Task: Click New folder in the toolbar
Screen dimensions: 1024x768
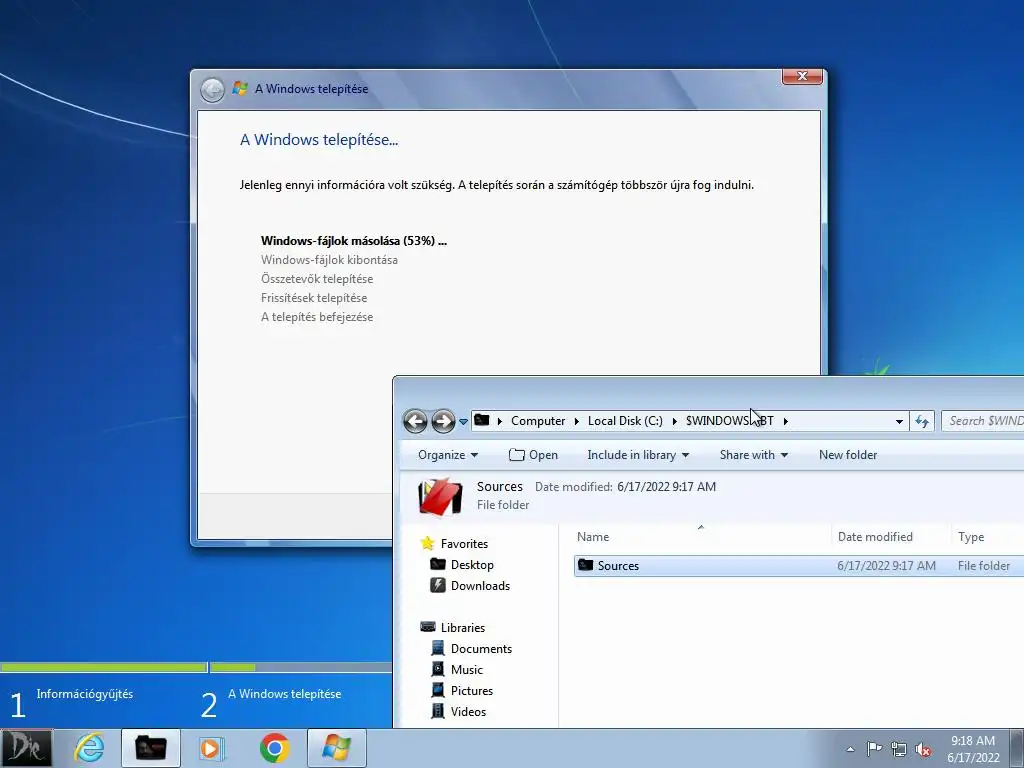Action: point(848,455)
